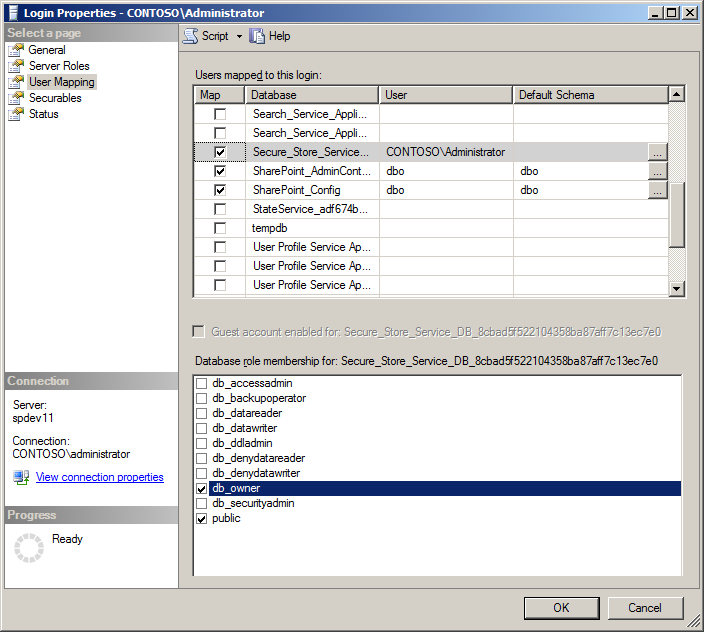Screen dimensions: 704x632
Task: Open schema browse button for Secure_Store_Service row
Action: coord(657,152)
